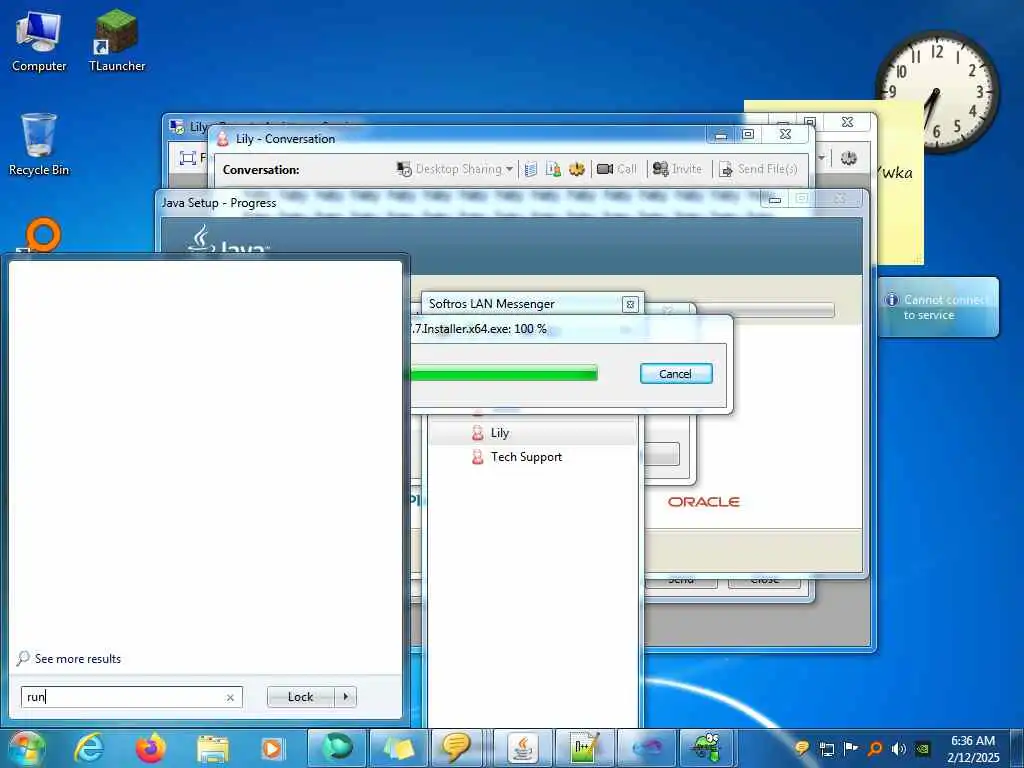The image size is (1024, 768).
Task: Click the volume speaker tray icon
Action: pos(899,749)
